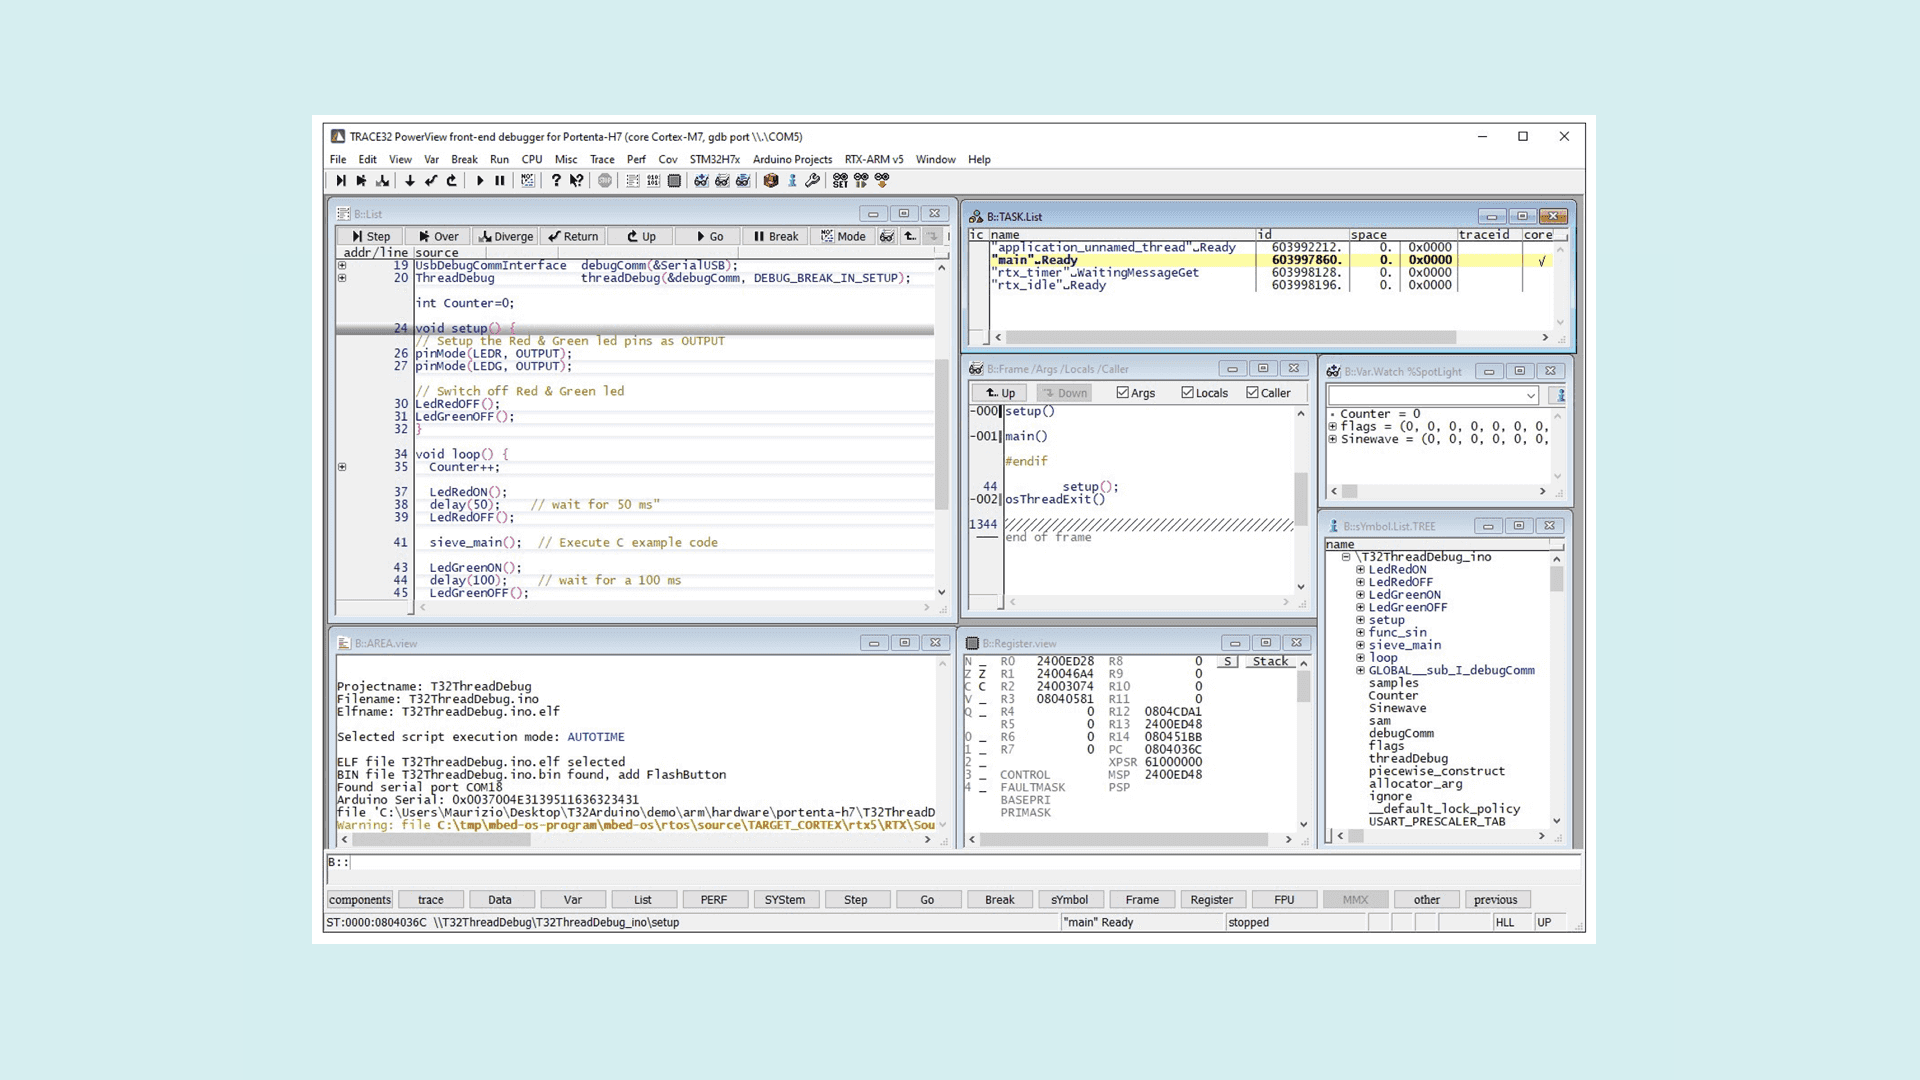
Task: Open the Arduino Projects menu
Action: pos(792,159)
